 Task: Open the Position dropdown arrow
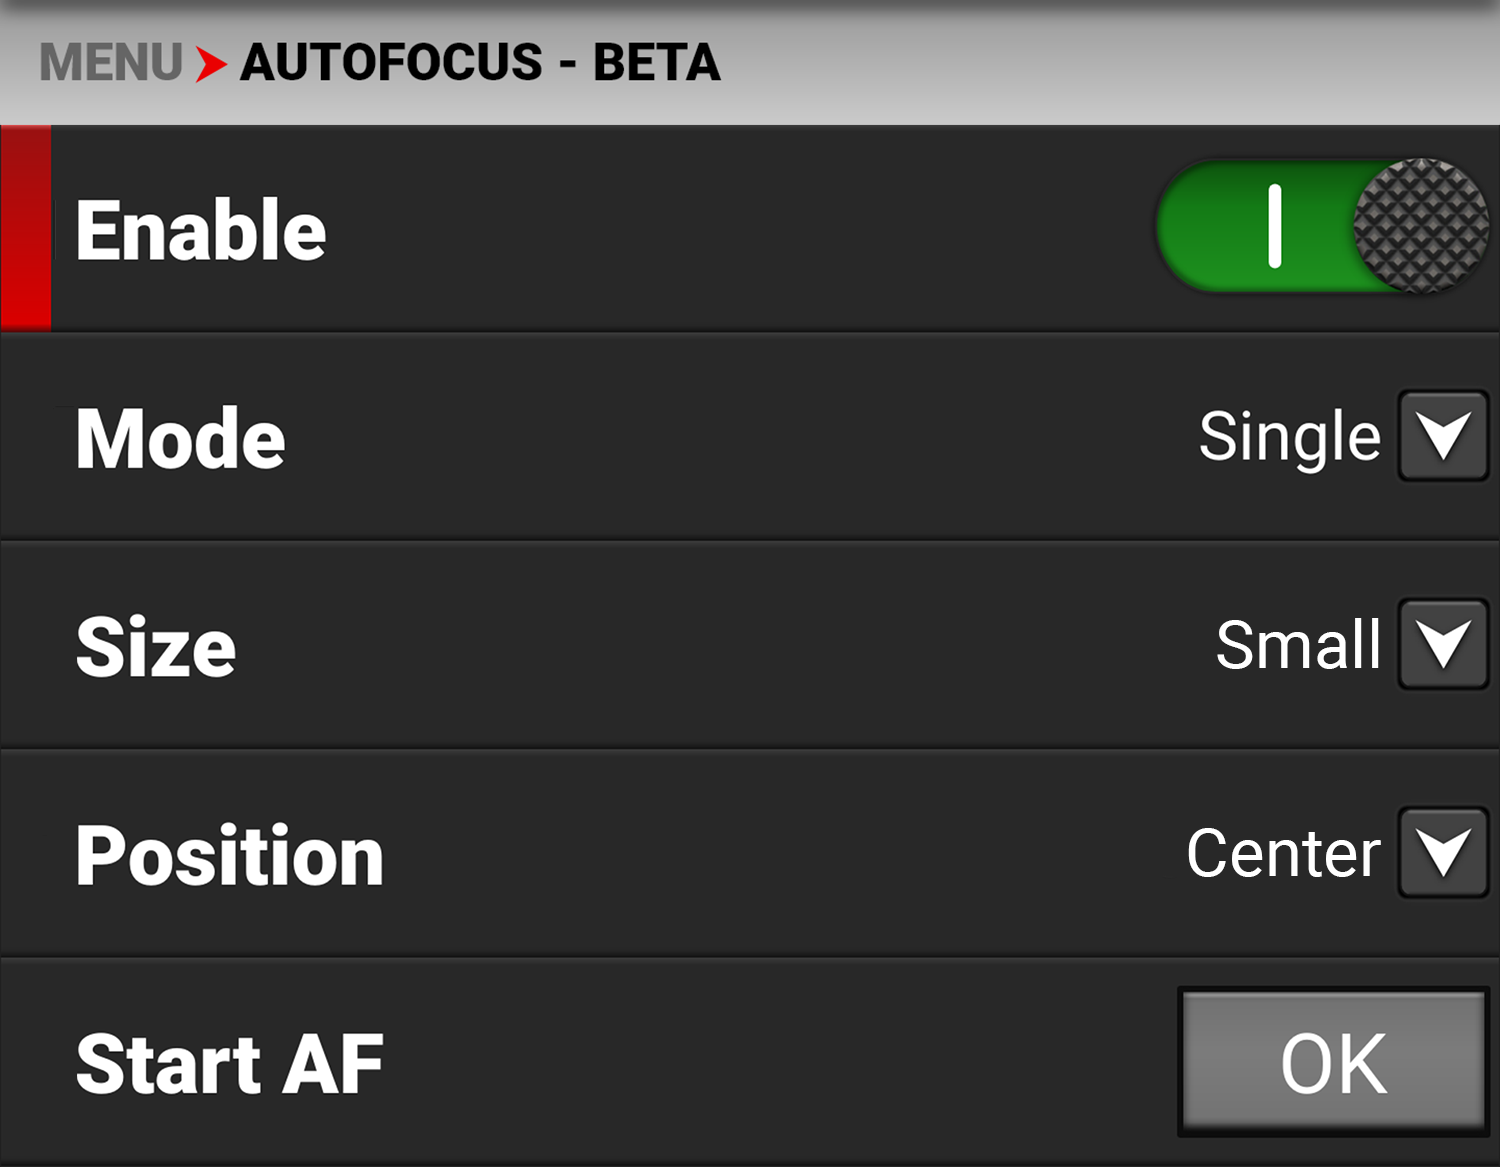[x=1443, y=853]
